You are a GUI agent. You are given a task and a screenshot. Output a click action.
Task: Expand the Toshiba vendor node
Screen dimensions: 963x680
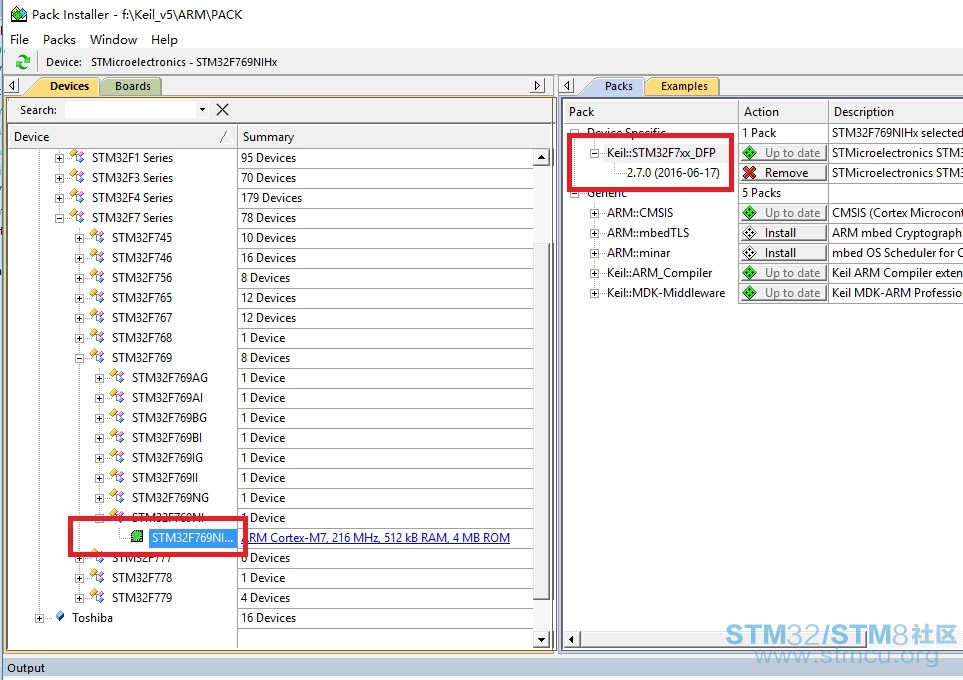coord(39,619)
